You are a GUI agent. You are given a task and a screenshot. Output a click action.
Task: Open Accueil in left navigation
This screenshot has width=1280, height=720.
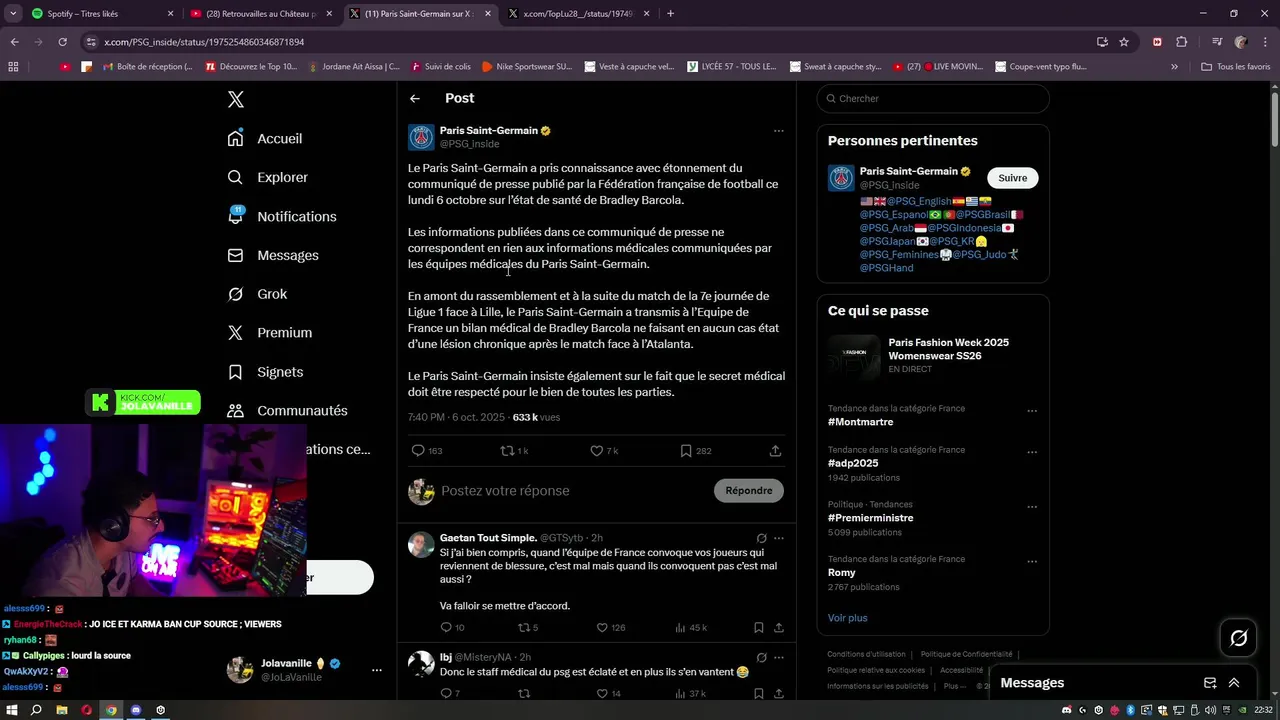click(265, 138)
